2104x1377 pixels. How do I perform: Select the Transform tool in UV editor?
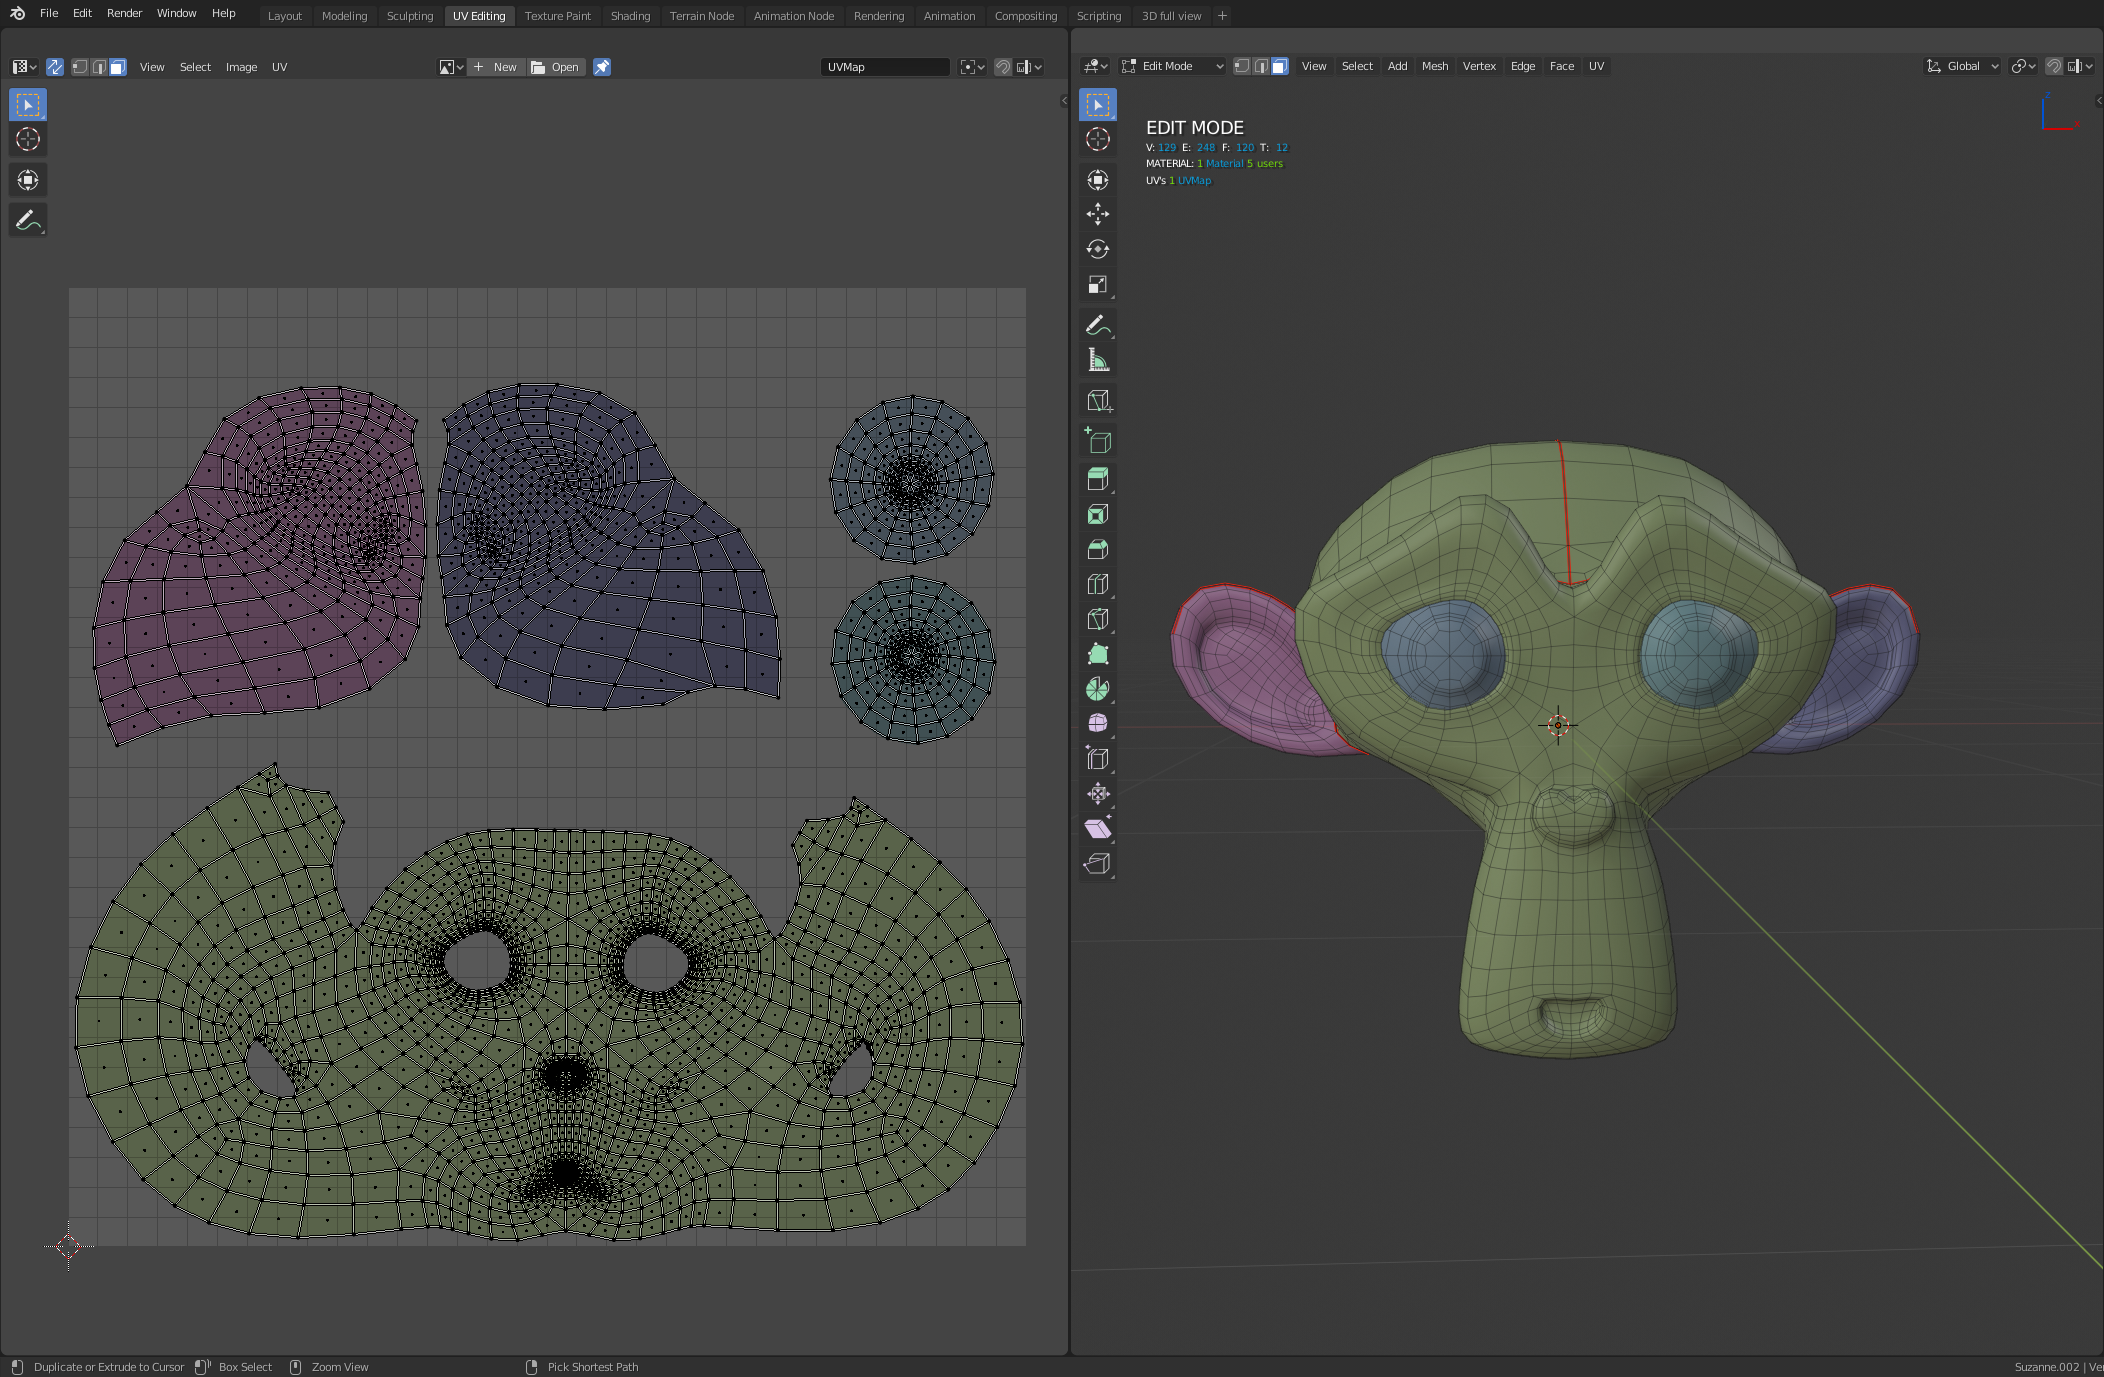pyautogui.click(x=28, y=180)
